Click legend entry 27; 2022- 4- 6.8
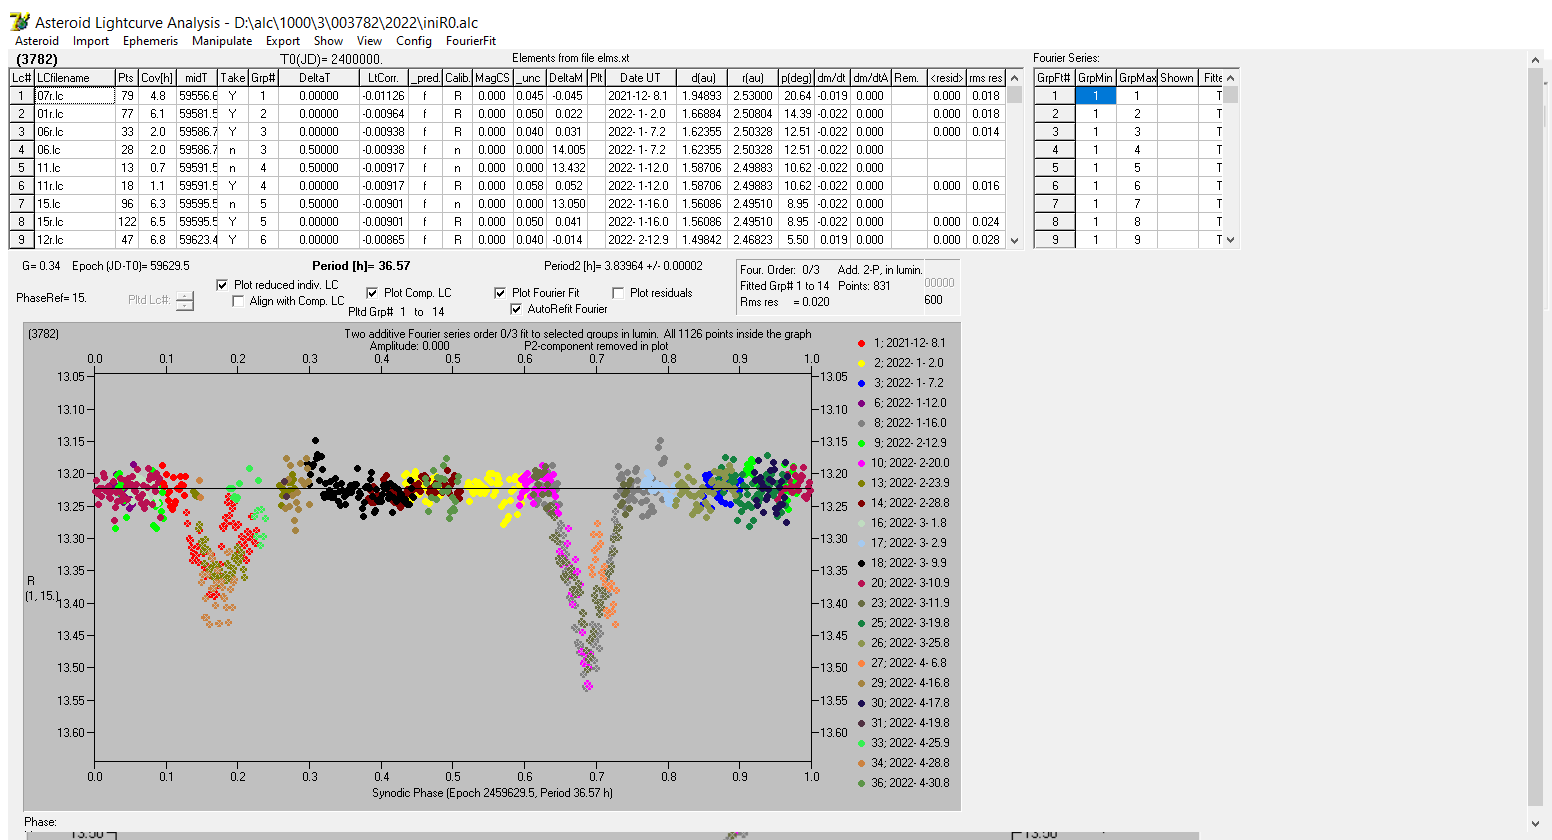The height and width of the screenshot is (840, 1552). [x=902, y=663]
